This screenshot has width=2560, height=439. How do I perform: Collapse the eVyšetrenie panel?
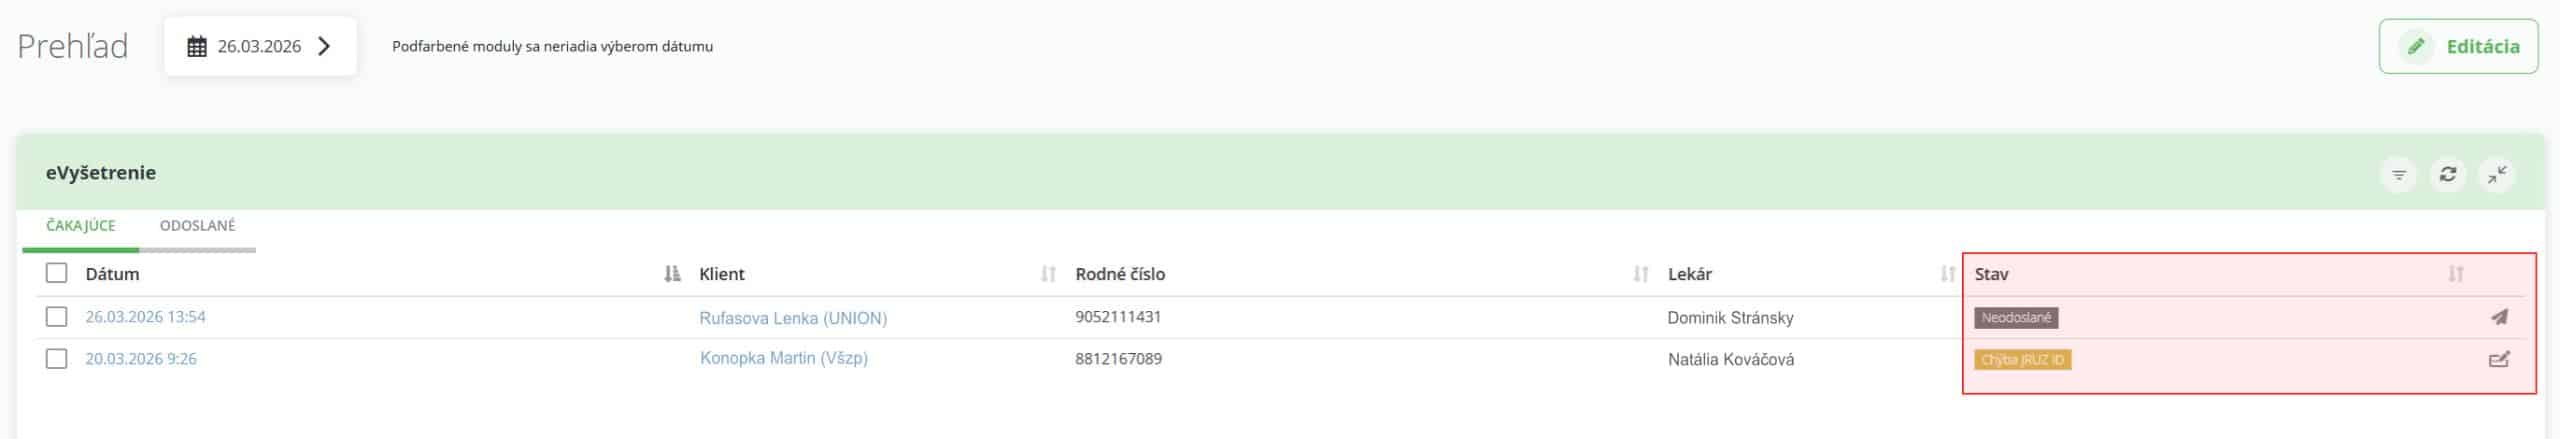tap(2497, 175)
